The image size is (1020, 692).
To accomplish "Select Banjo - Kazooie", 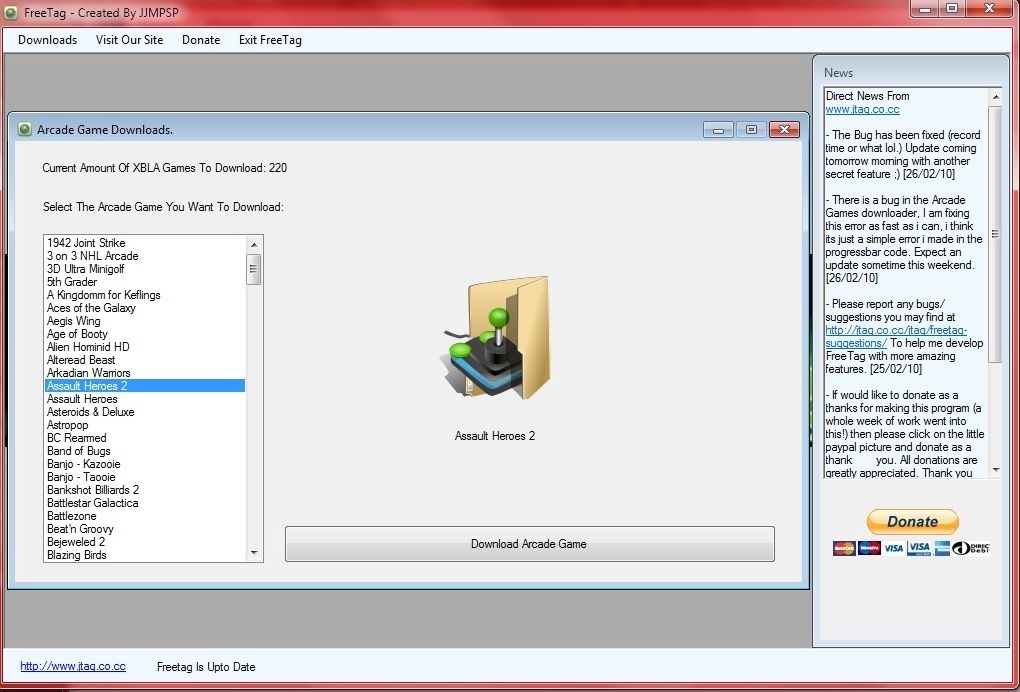I will pos(145,464).
